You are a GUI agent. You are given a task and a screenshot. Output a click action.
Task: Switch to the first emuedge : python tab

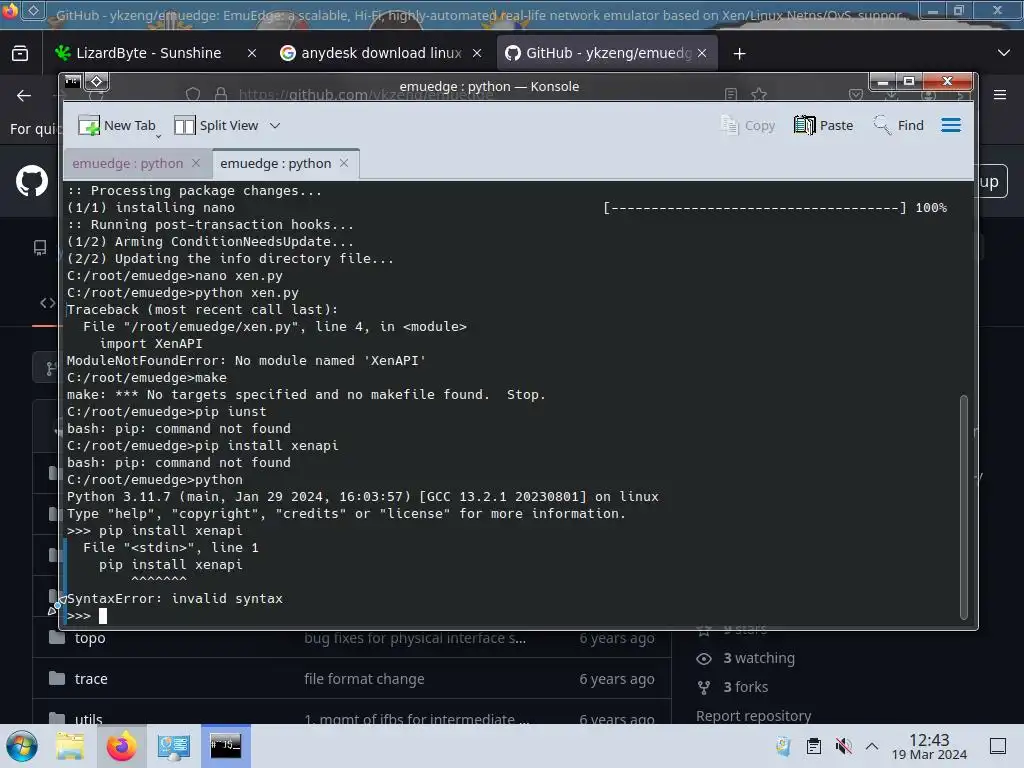(127, 163)
